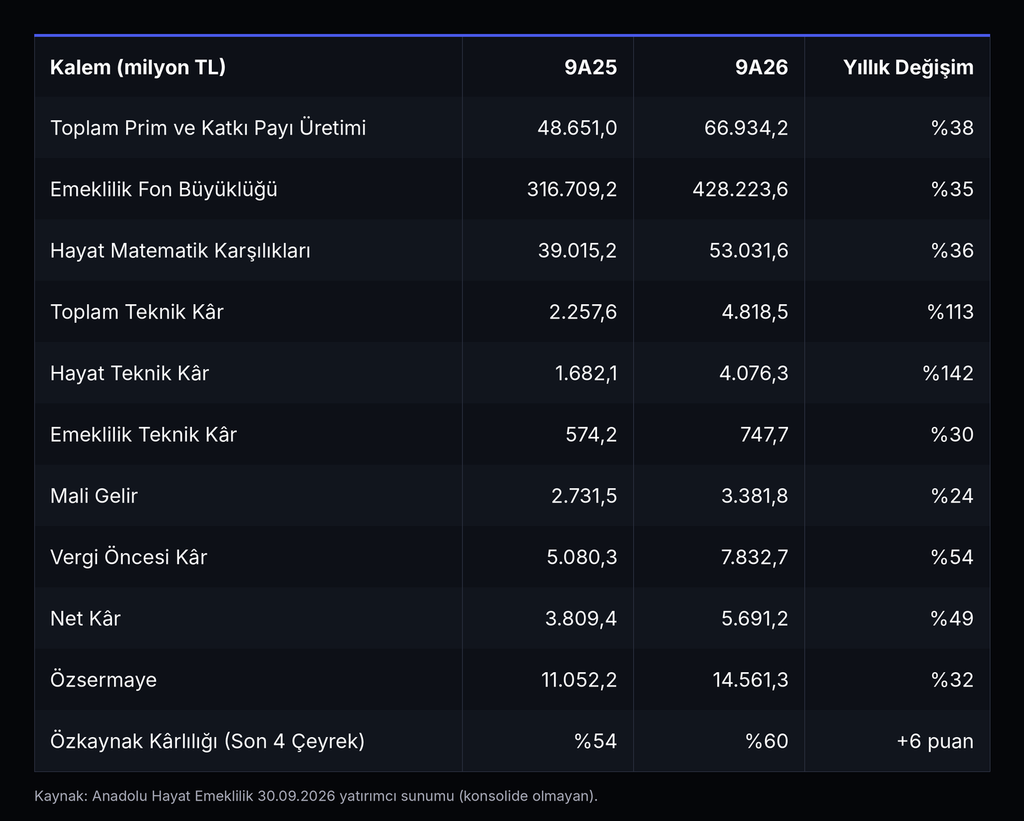Image resolution: width=1024 pixels, height=821 pixels.
Task: Click the "Toplam Teknik Kâr" row label
Action: (136, 312)
